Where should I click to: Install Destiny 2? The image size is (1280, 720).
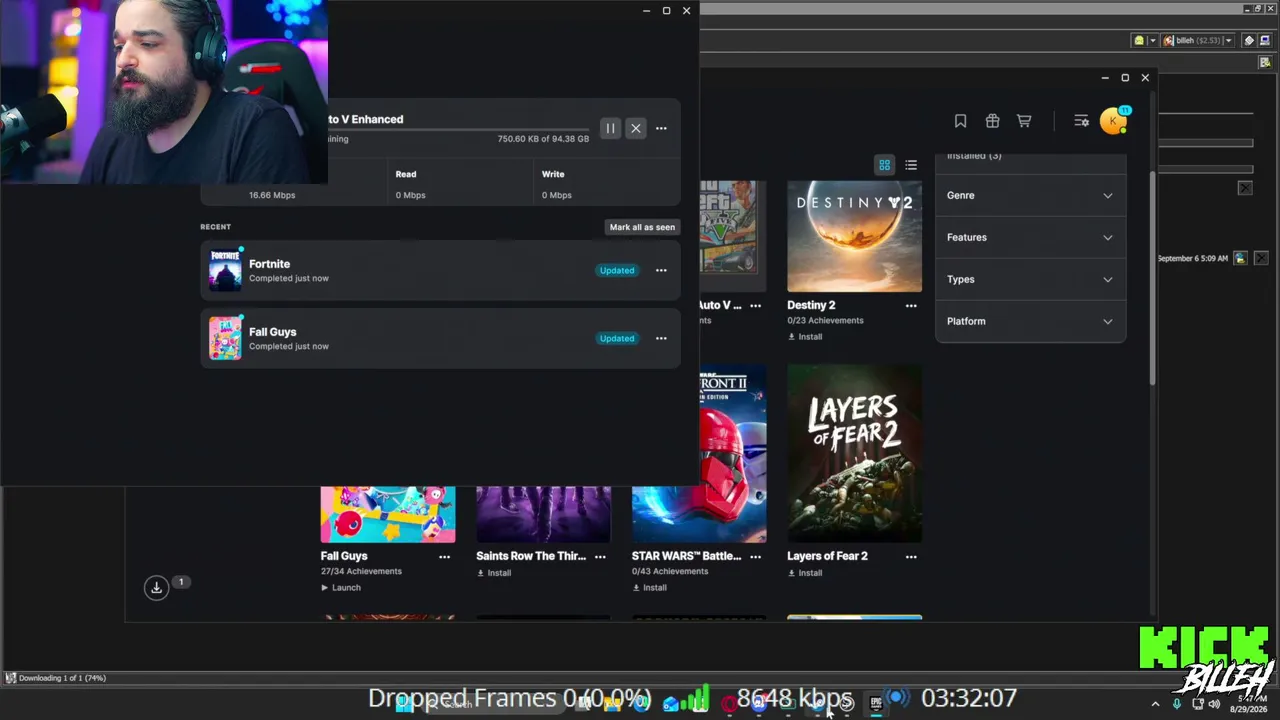click(805, 337)
